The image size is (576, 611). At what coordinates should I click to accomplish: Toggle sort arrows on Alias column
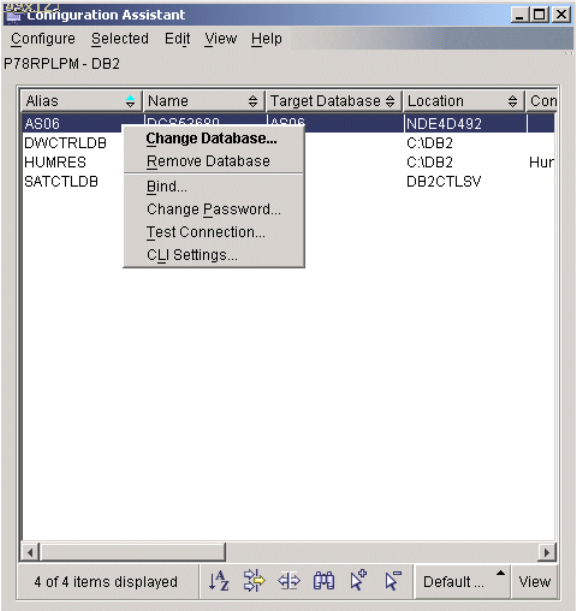tap(130, 102)
